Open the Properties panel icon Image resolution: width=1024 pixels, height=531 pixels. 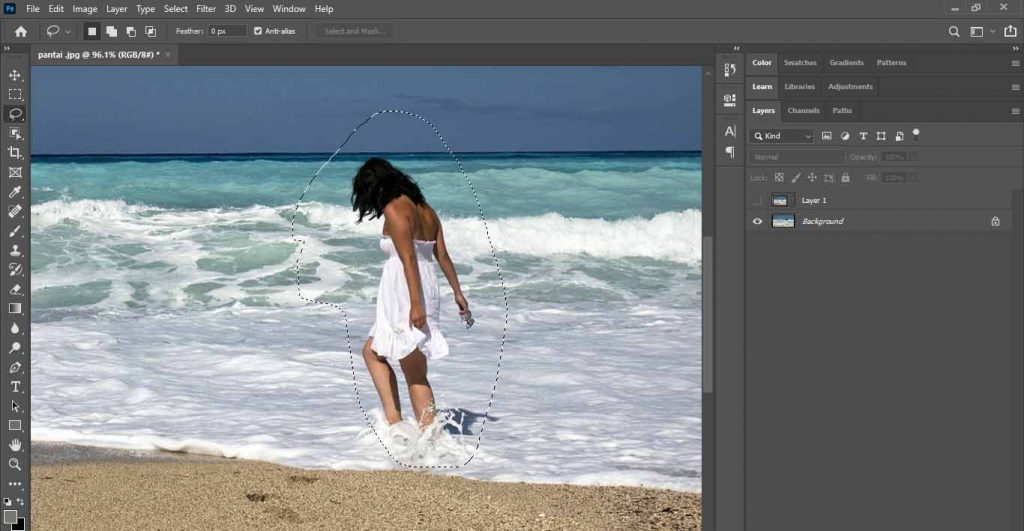pyautogui.click(x=730, y=99)
